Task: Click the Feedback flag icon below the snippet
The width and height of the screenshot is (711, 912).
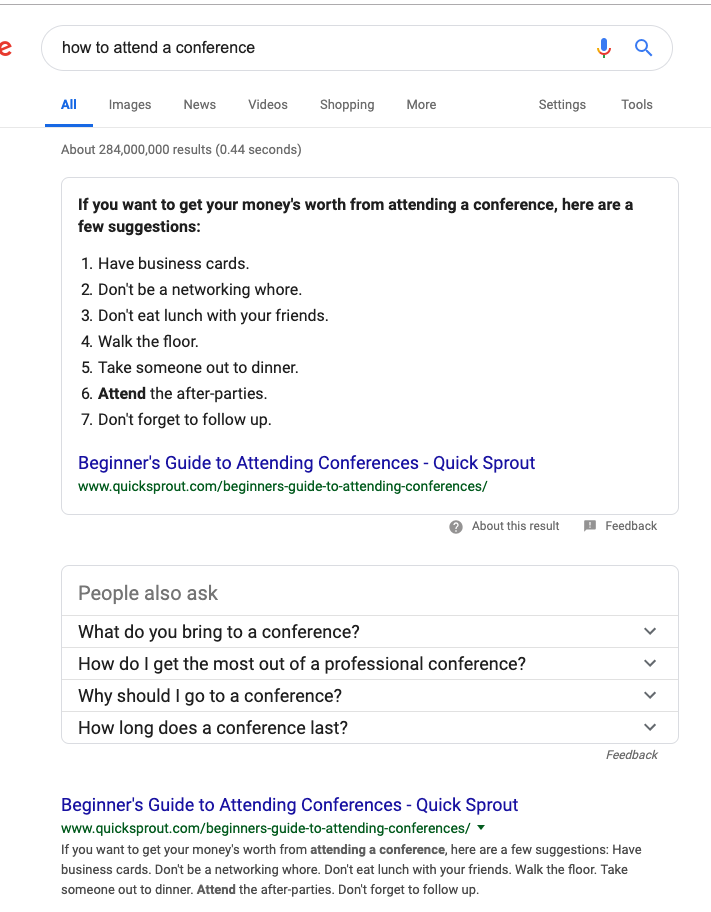Action: 590,526
